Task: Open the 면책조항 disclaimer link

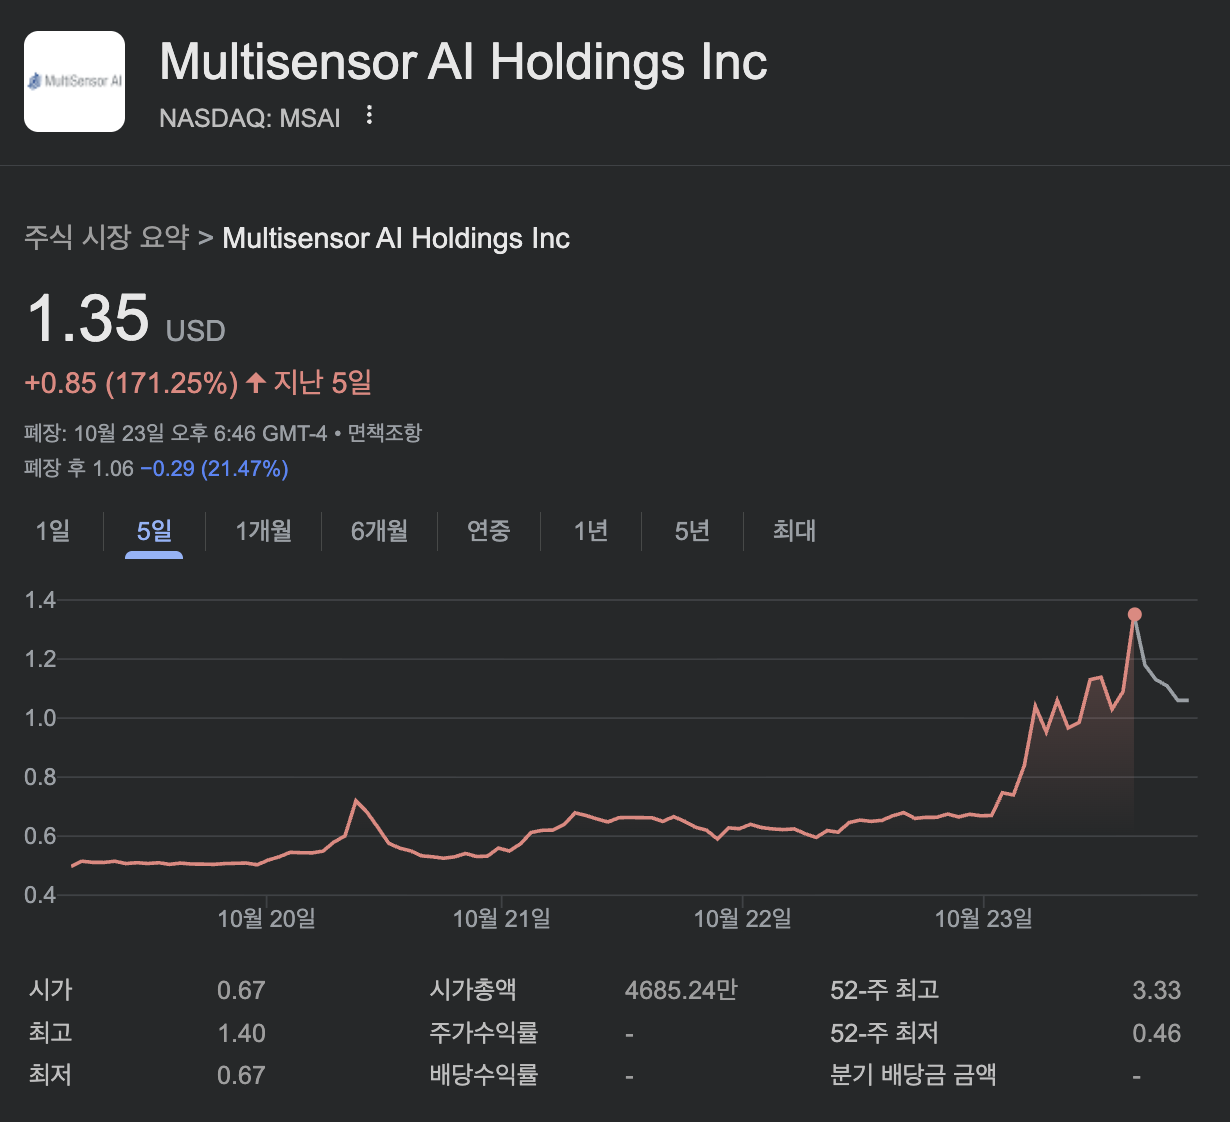Action: [x=385, y=433]
